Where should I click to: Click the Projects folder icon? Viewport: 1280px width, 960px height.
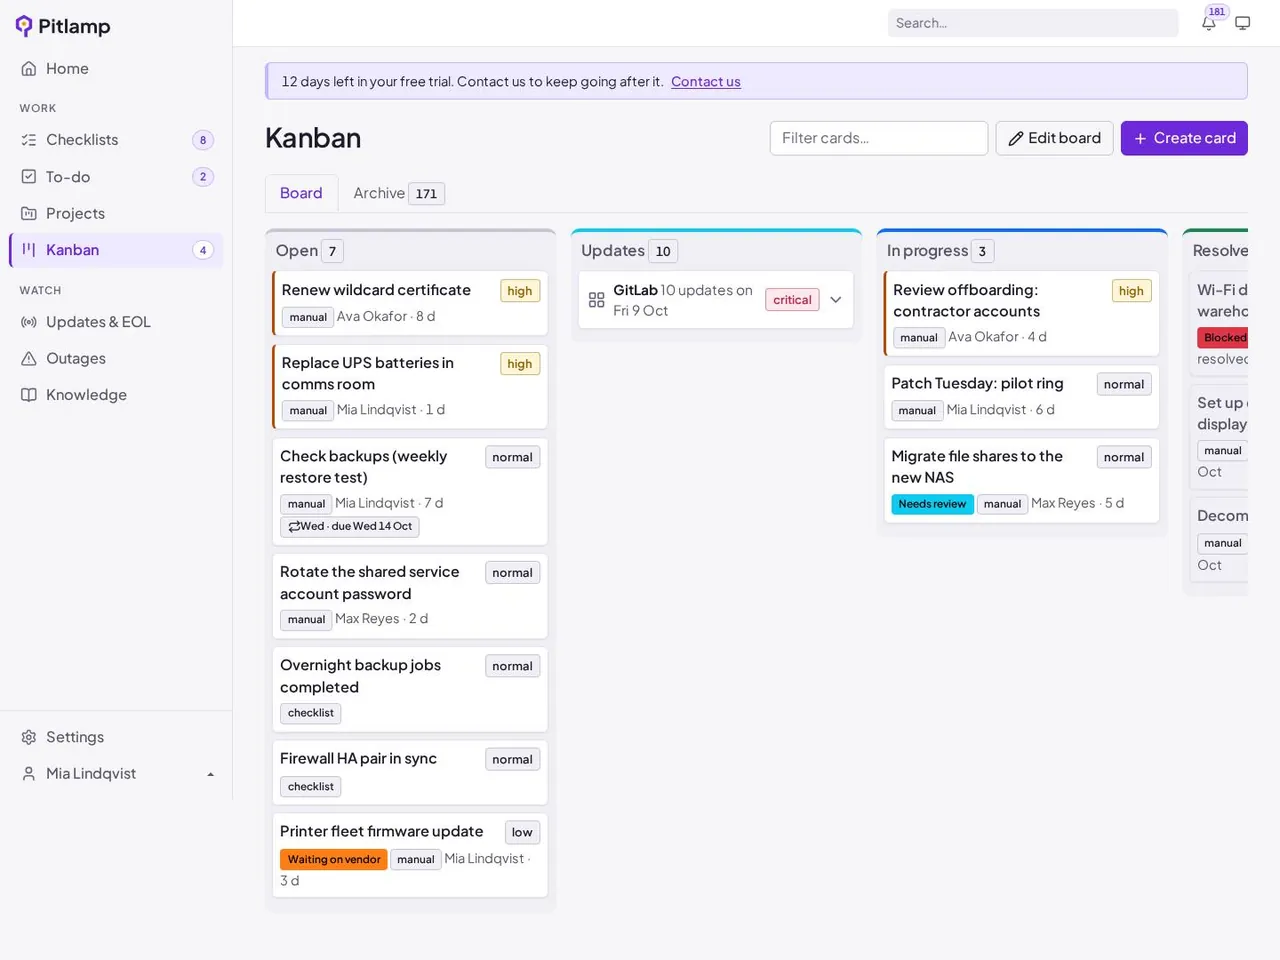(29, 213)
